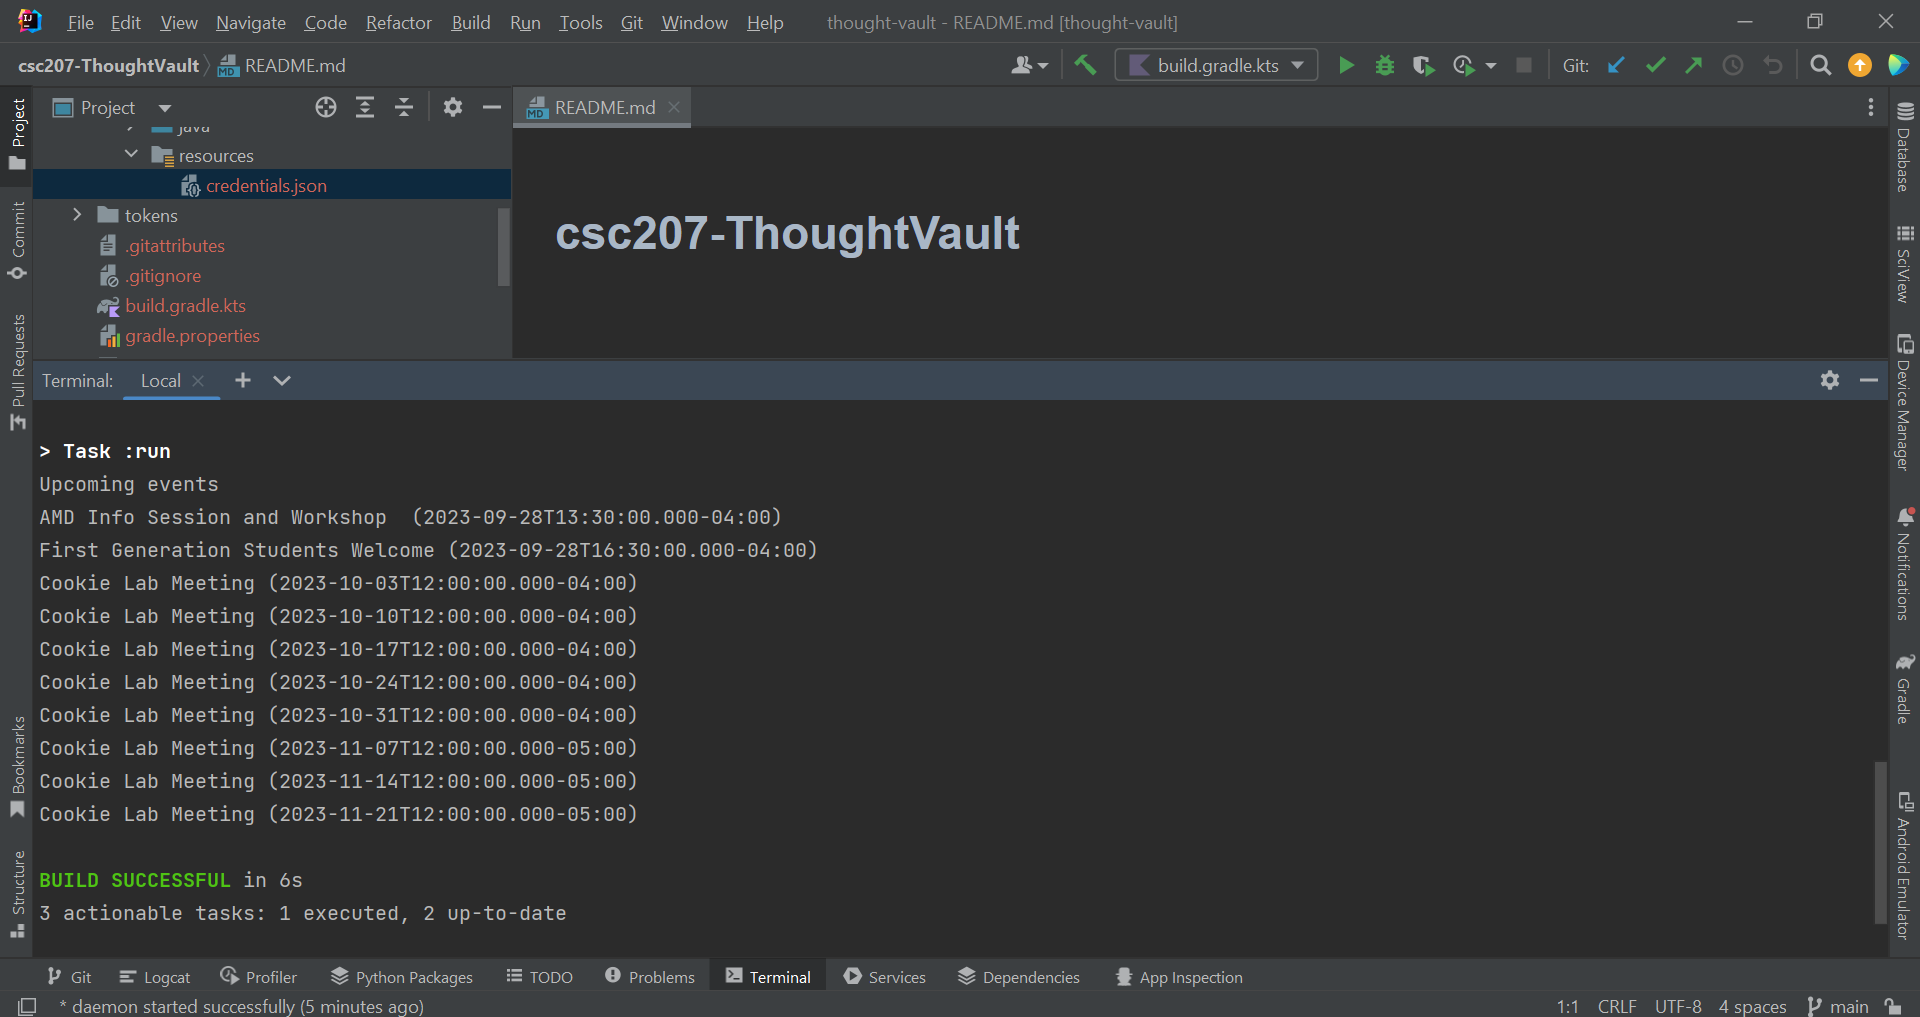Toggle Pull Requests tool window

[x=17, y=372]
